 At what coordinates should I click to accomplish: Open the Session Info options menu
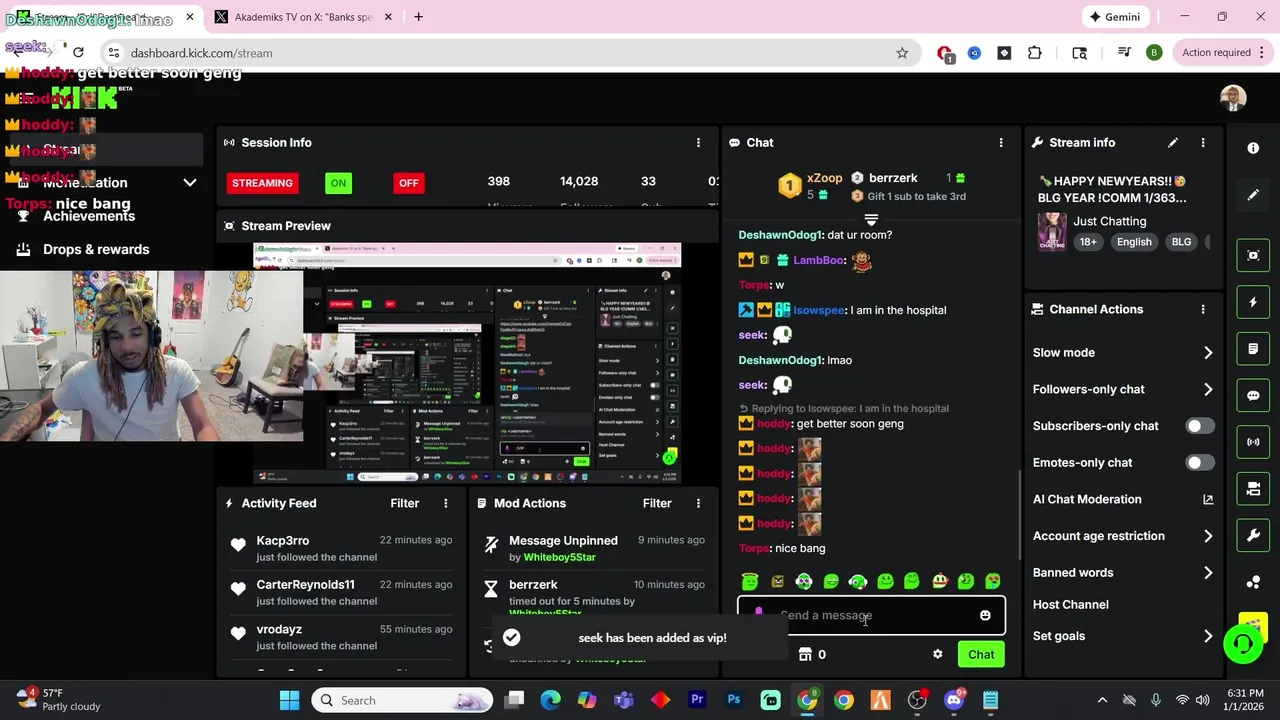698,143
